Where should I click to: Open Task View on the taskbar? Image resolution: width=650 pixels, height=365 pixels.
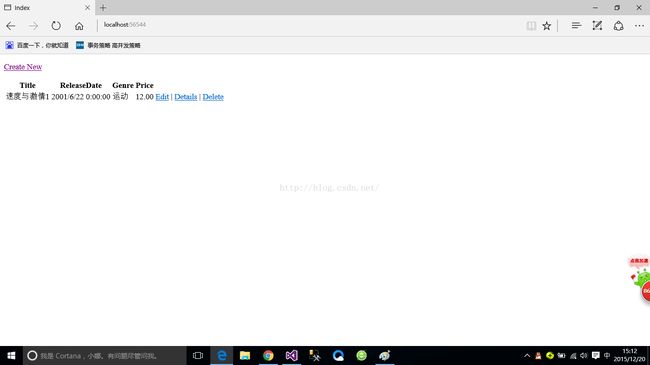[x=198, y=355]
